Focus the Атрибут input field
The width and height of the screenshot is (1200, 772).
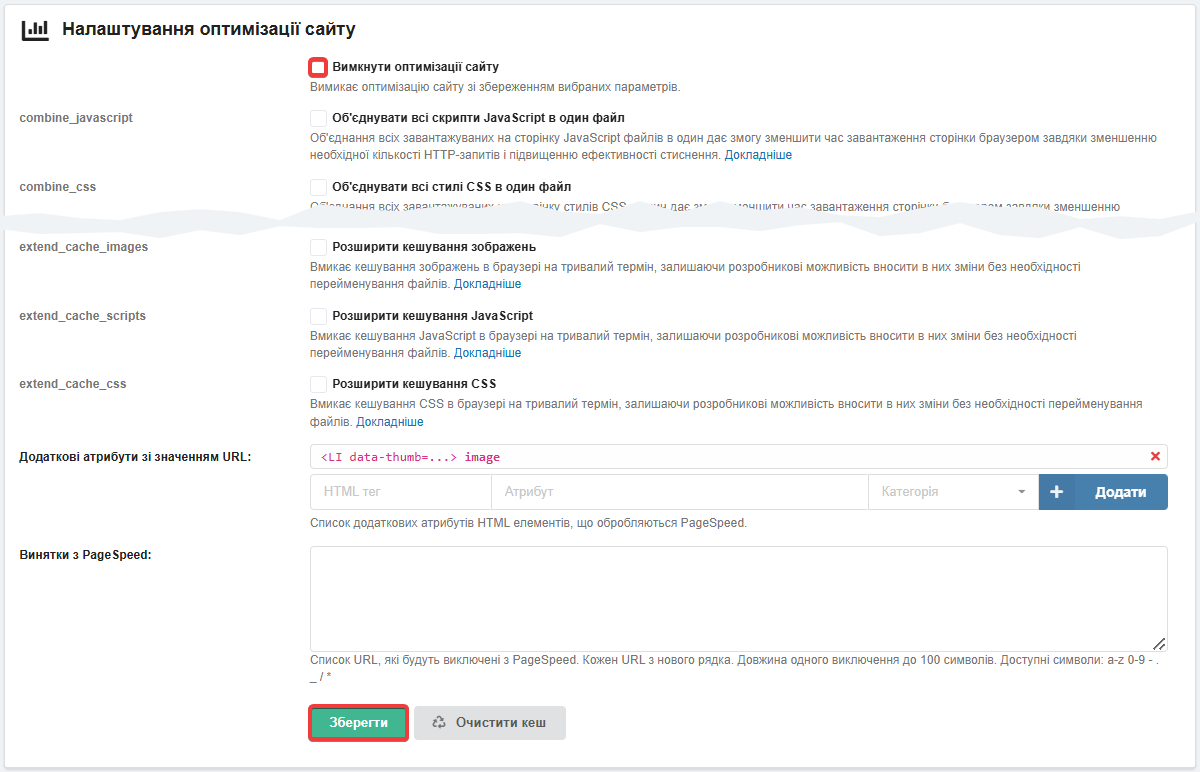point(679,492)
